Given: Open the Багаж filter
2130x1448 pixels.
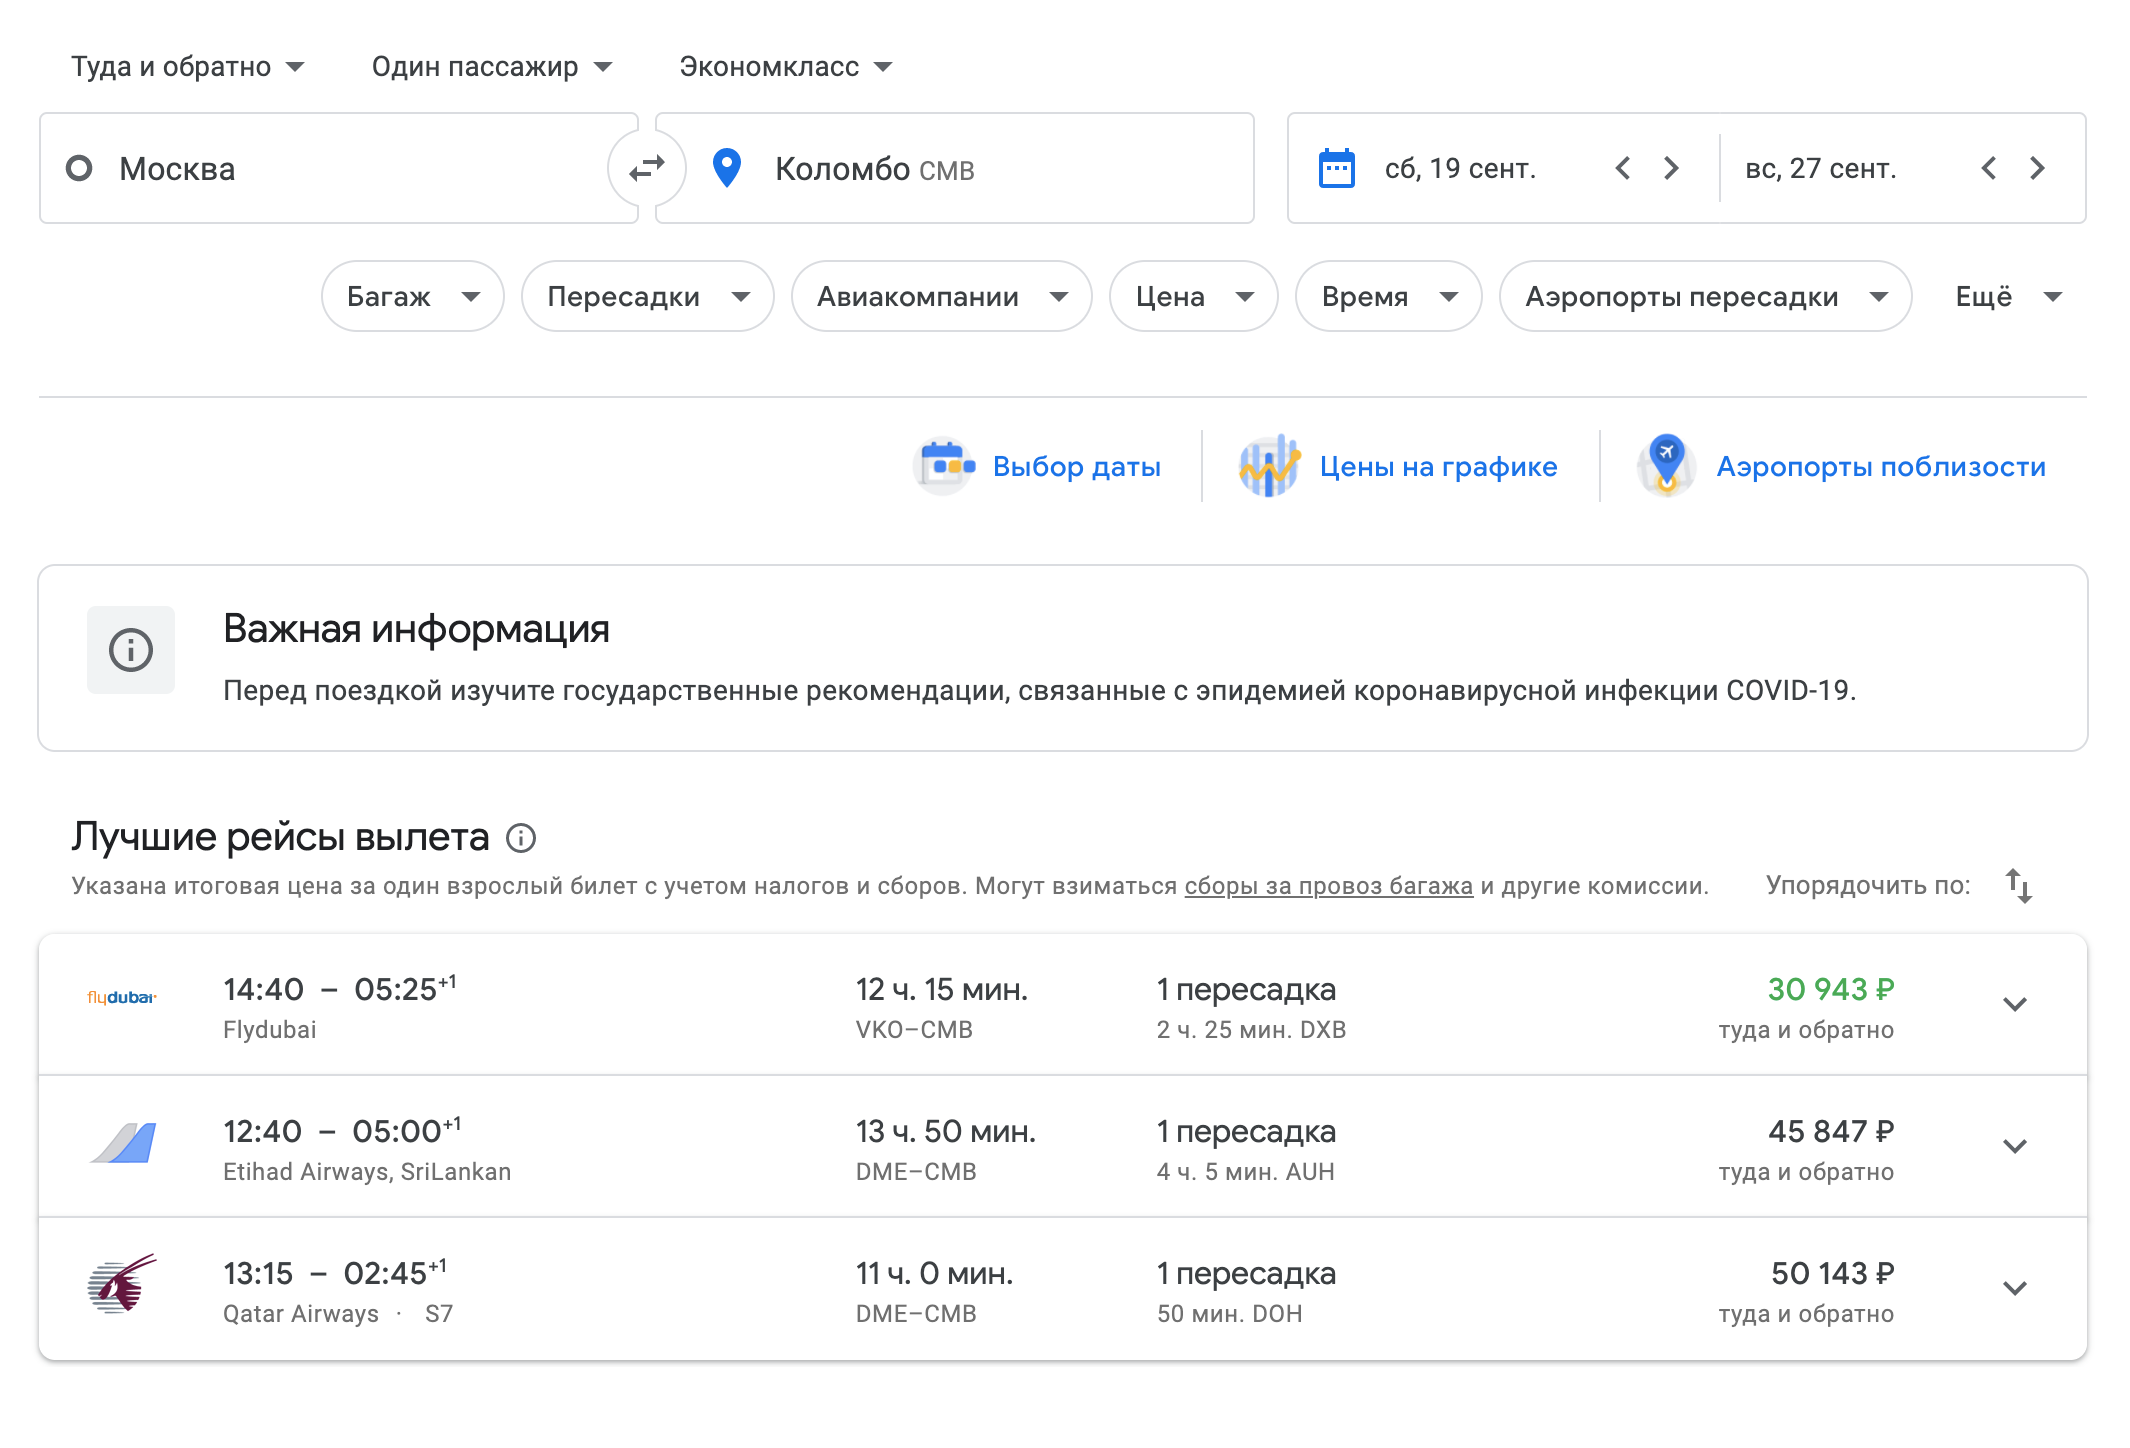Looking at the screenshot, I should point(413,296).
